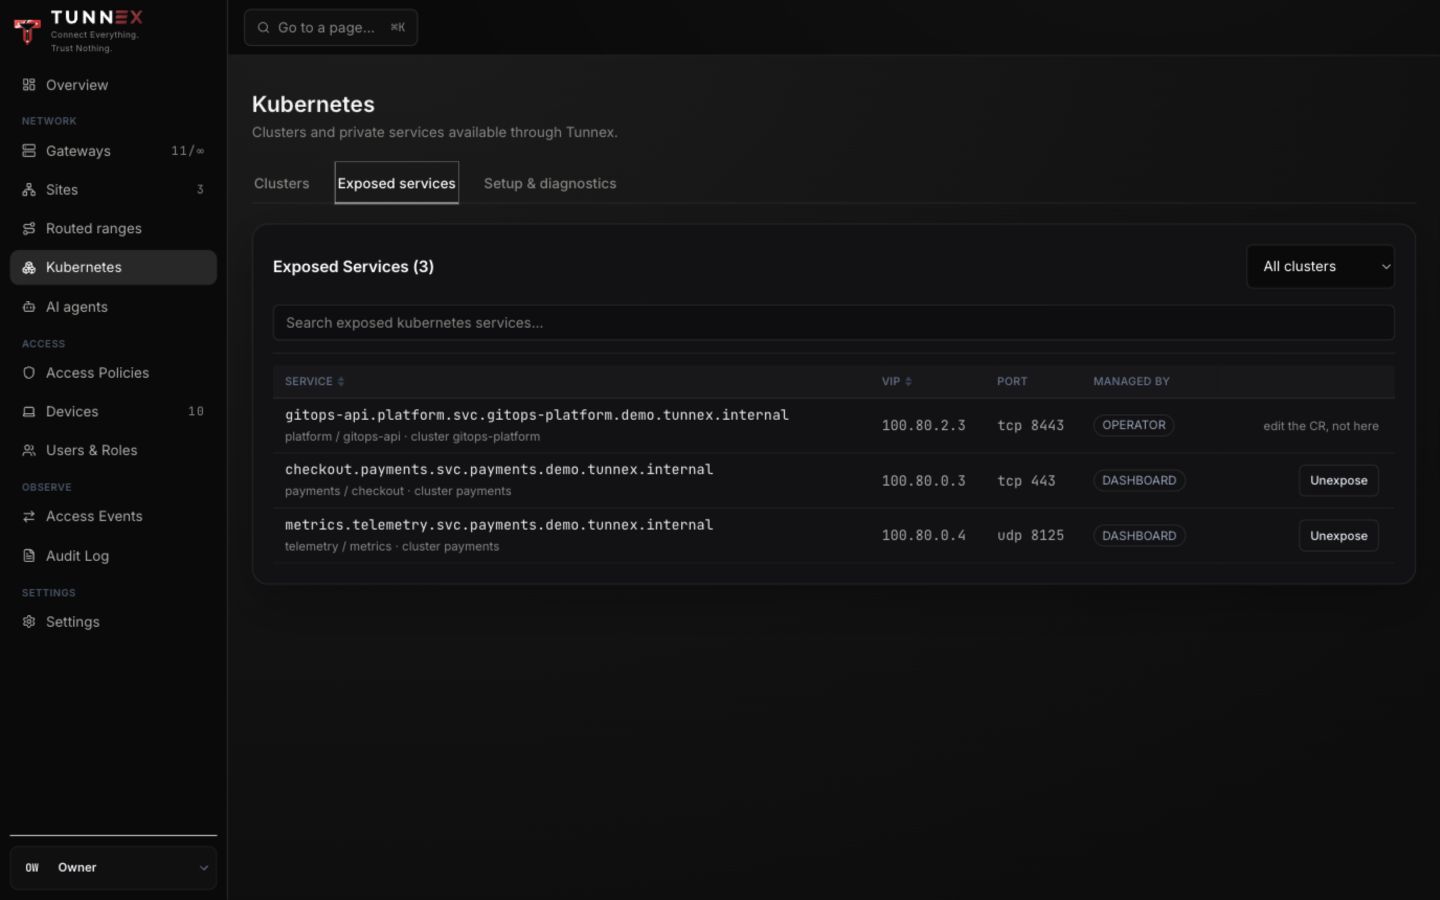1440x900 pixels.
Task: Open Settings from the sidebar
Action: [113, 622]
